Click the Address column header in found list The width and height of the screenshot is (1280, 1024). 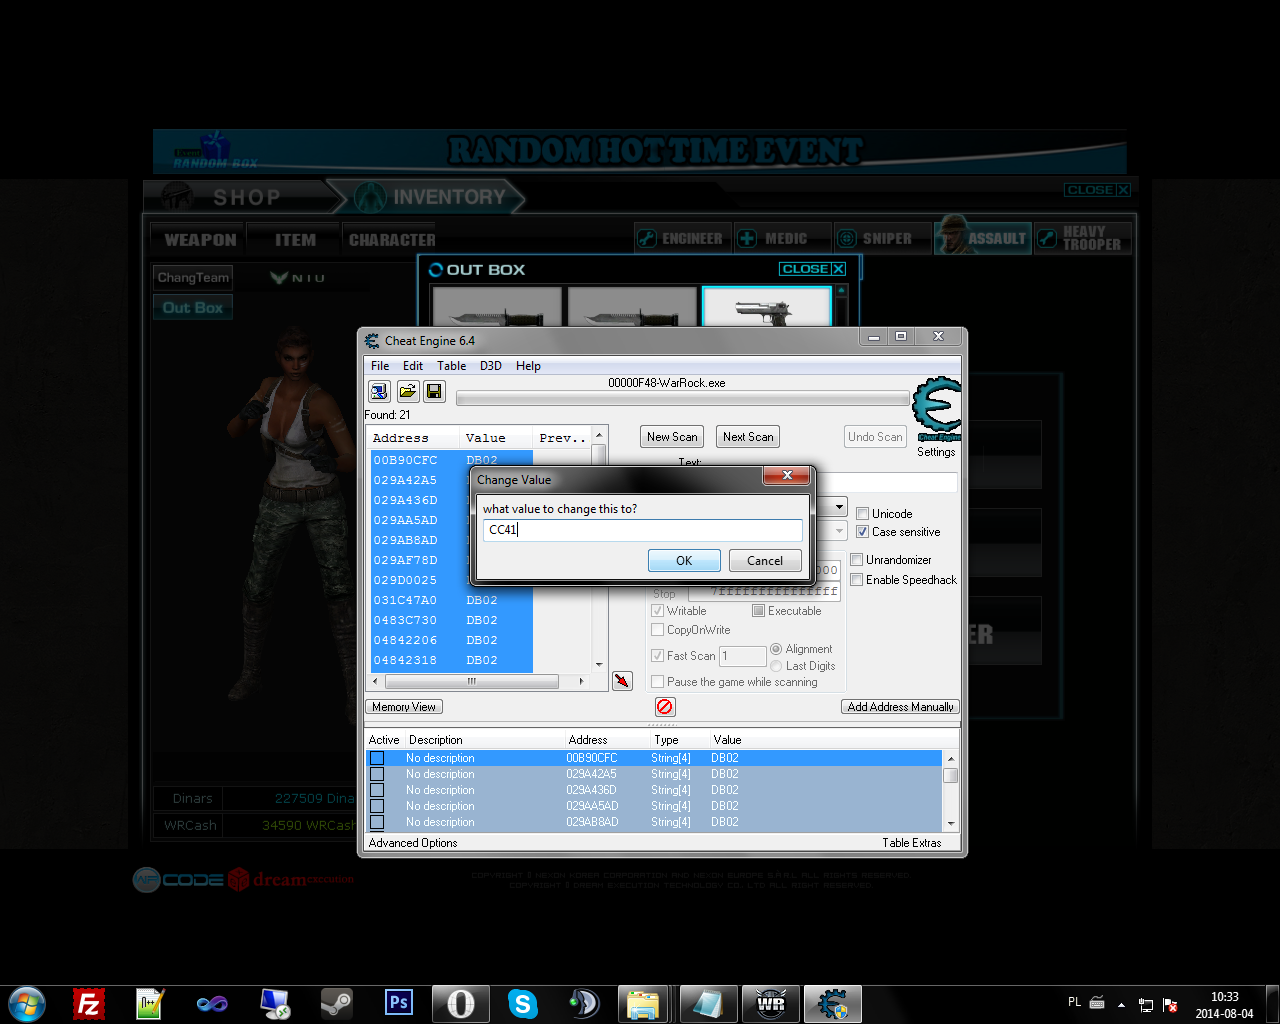pyautogui.click(x=414, y=438)
